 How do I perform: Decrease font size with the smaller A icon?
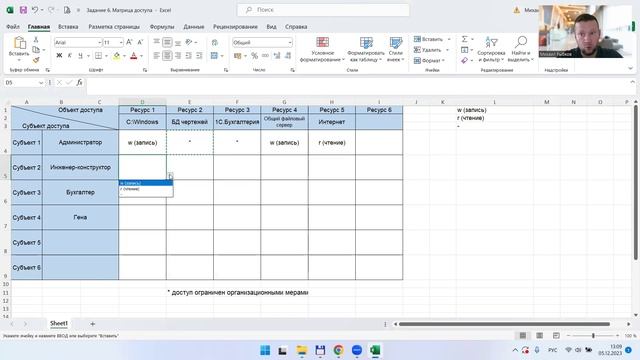[140, 42]
